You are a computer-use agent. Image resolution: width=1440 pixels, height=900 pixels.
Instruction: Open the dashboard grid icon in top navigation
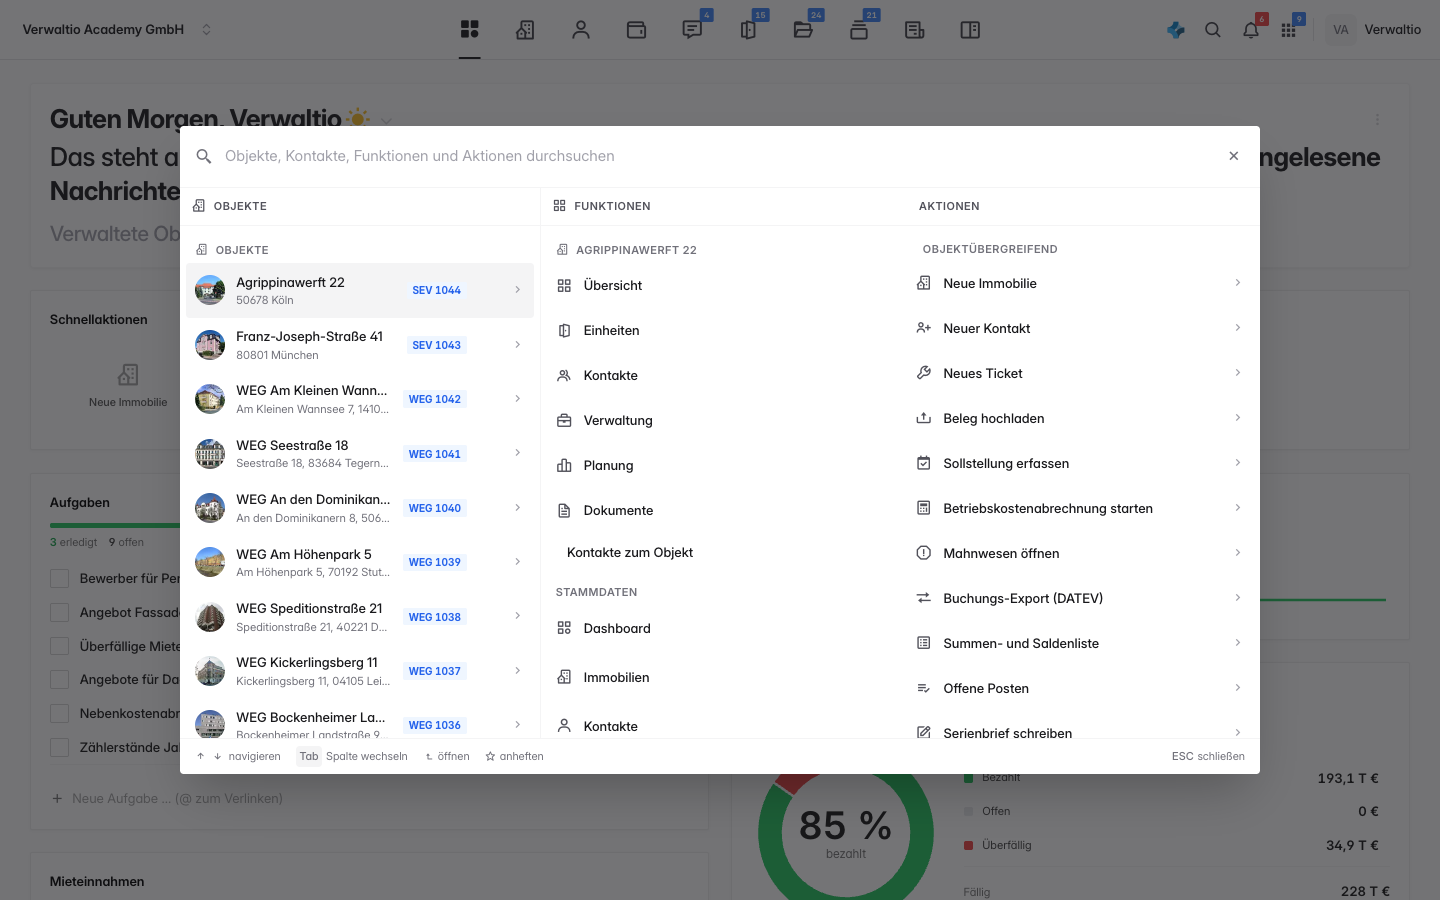pos(470,29)
